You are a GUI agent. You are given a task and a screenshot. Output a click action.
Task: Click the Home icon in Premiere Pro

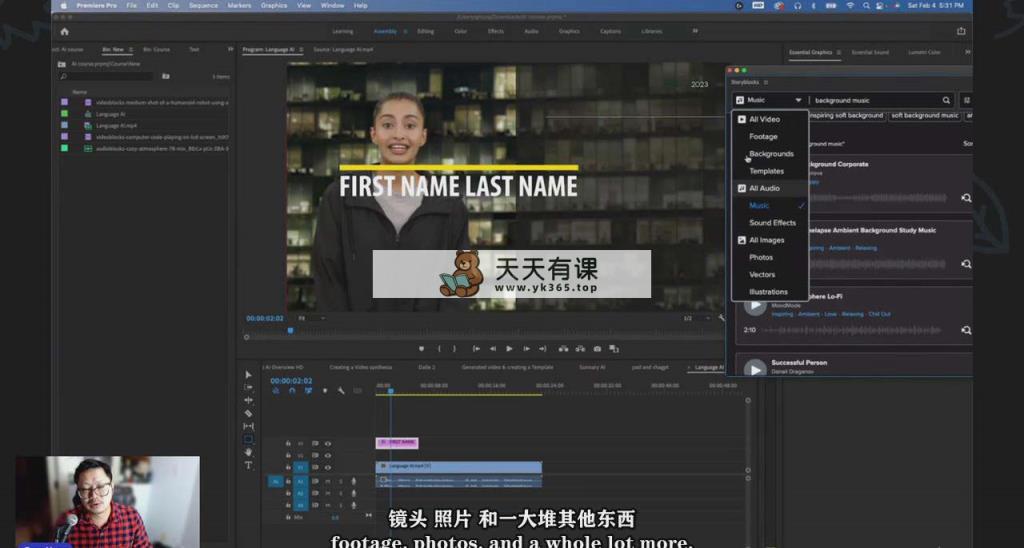pos(64,31)
